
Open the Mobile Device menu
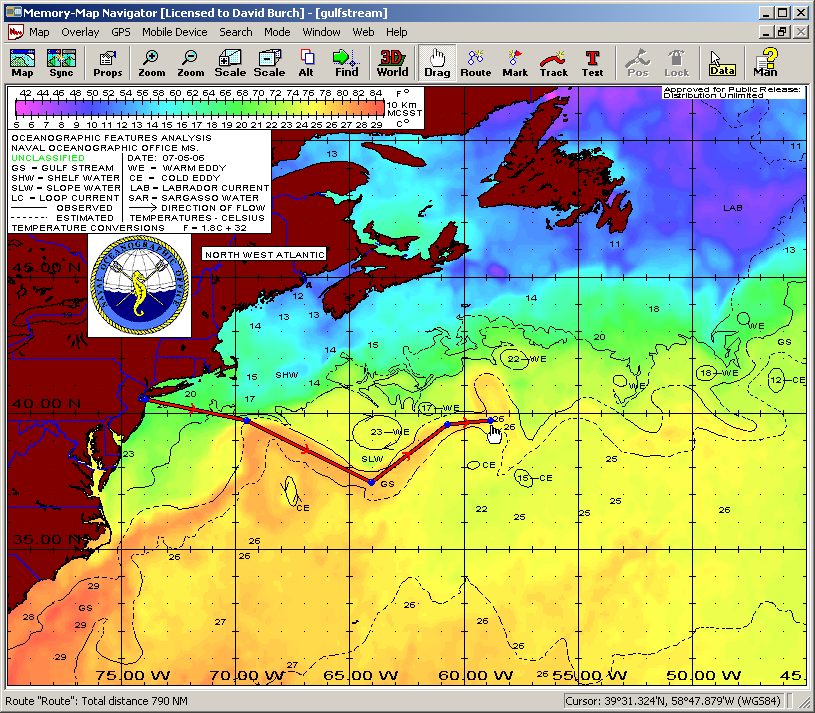tap(175, 32)
